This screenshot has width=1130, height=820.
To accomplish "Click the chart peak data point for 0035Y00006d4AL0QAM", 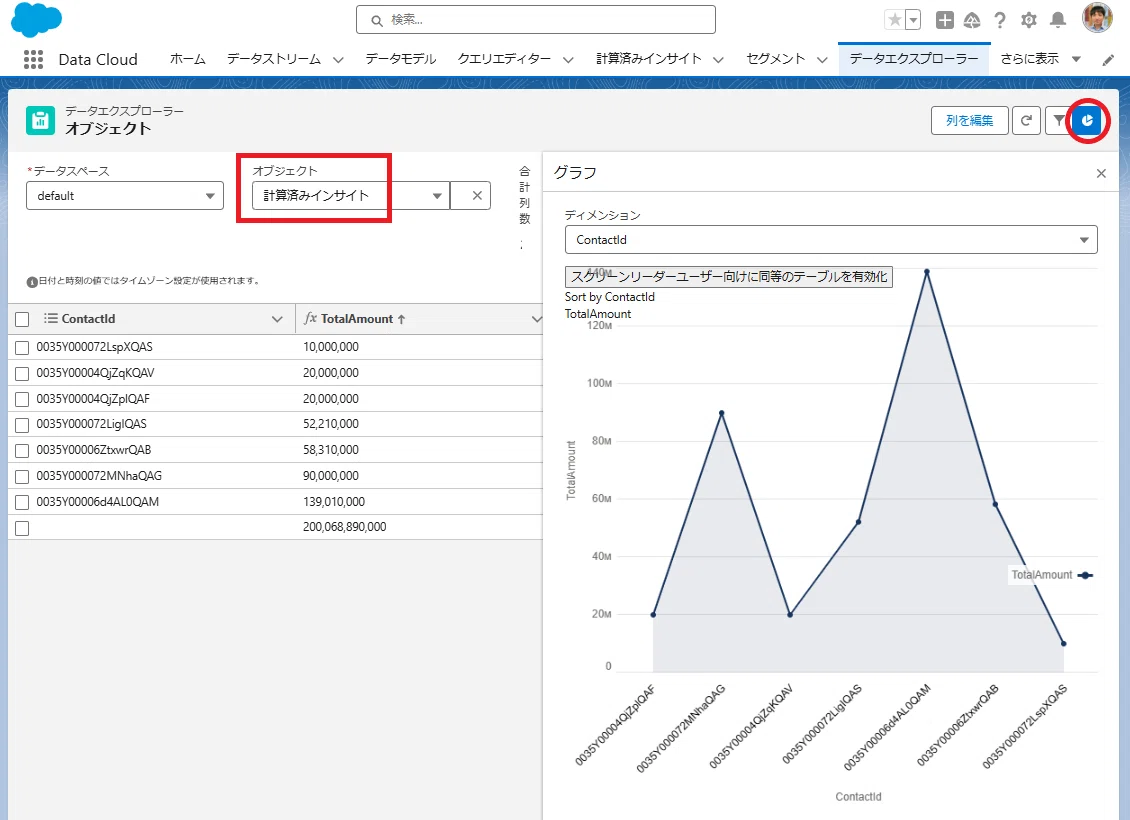I will click(x=927, y=272).
